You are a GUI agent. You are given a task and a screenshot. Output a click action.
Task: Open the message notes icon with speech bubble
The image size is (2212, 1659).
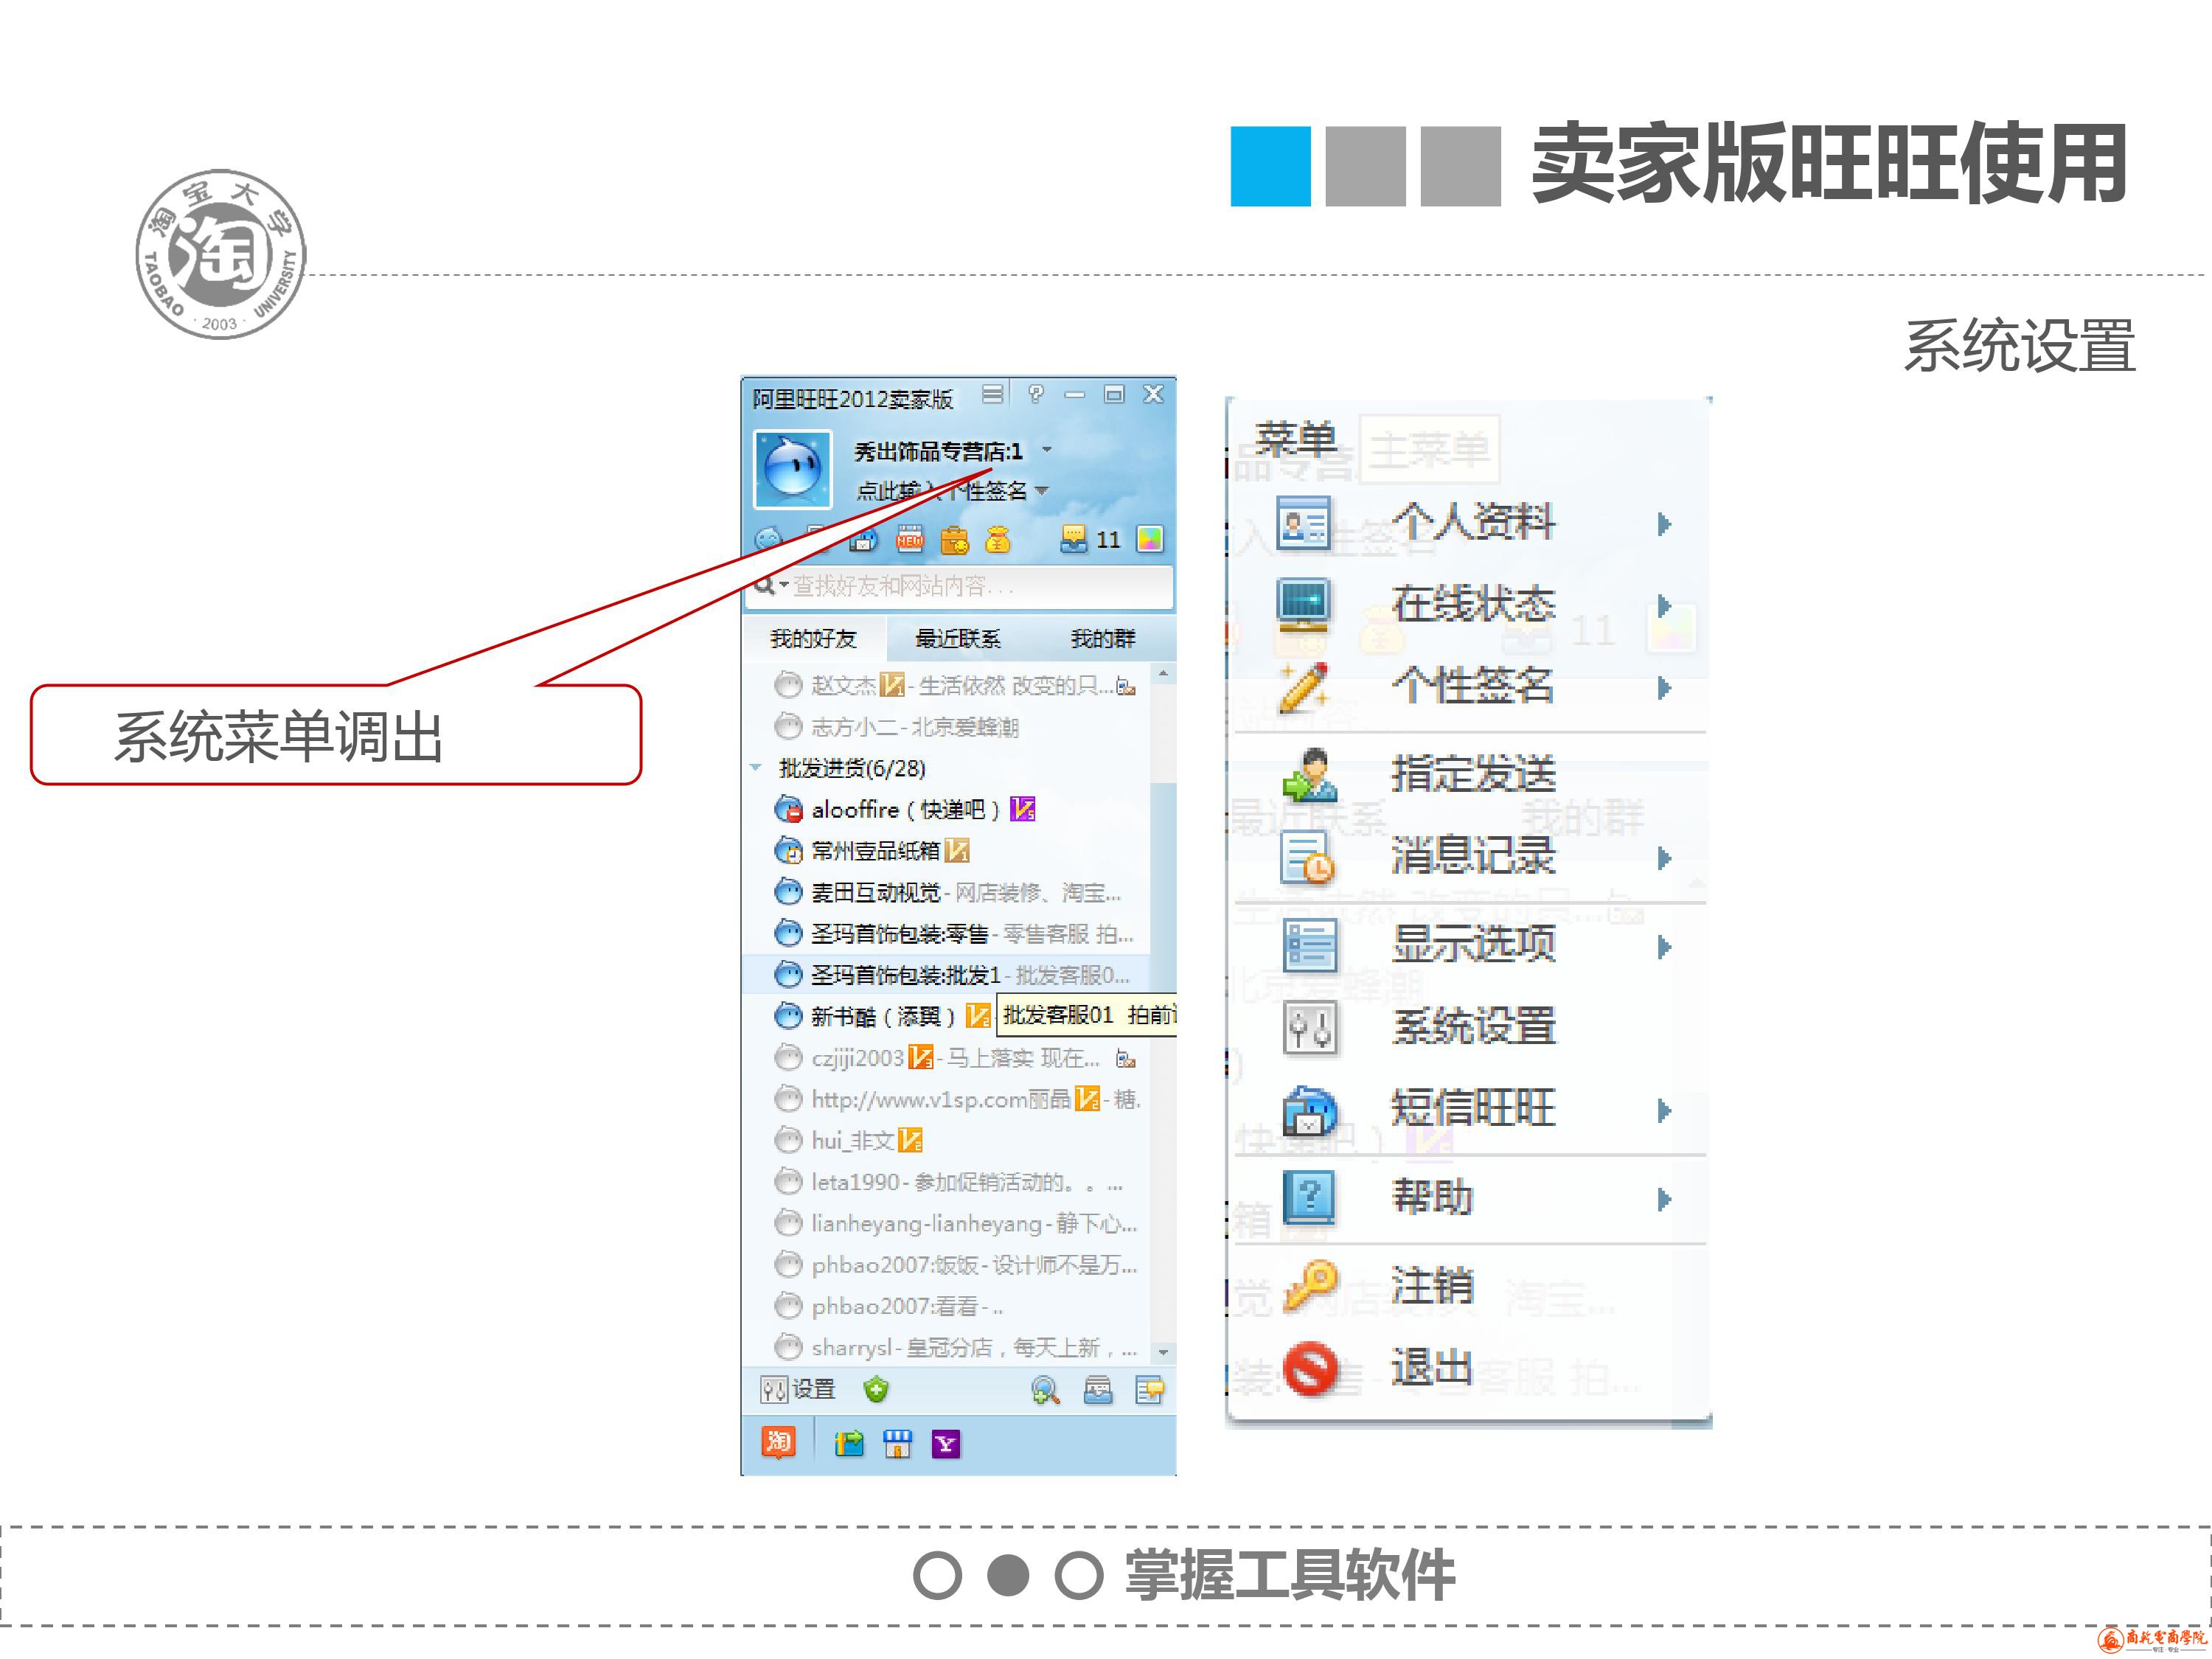[1149, 1391]
